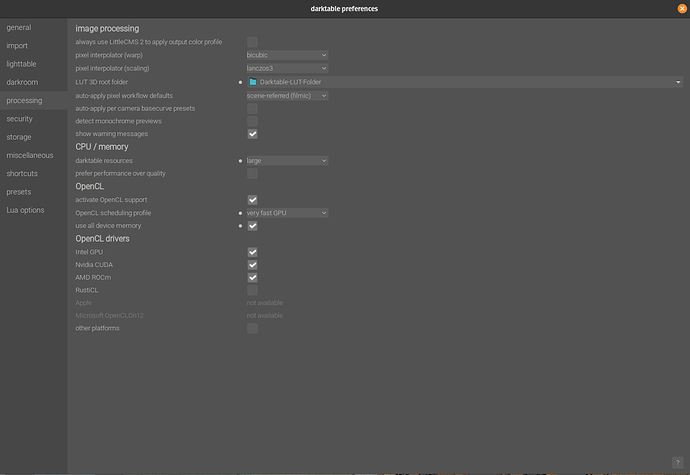This screenshot has height=475, width=690.
Task: Open Lua options tab
Action: (33, 210)
